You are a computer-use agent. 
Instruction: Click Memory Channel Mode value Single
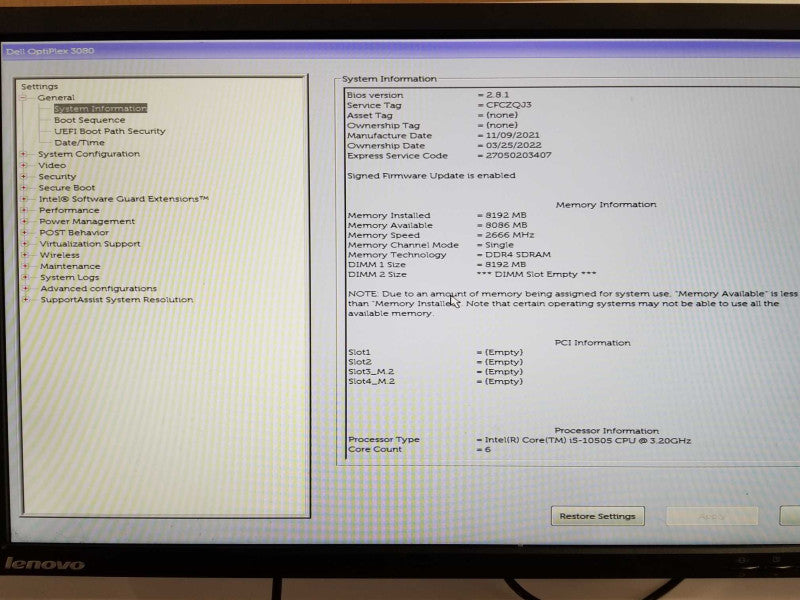[x=499, y=245]
